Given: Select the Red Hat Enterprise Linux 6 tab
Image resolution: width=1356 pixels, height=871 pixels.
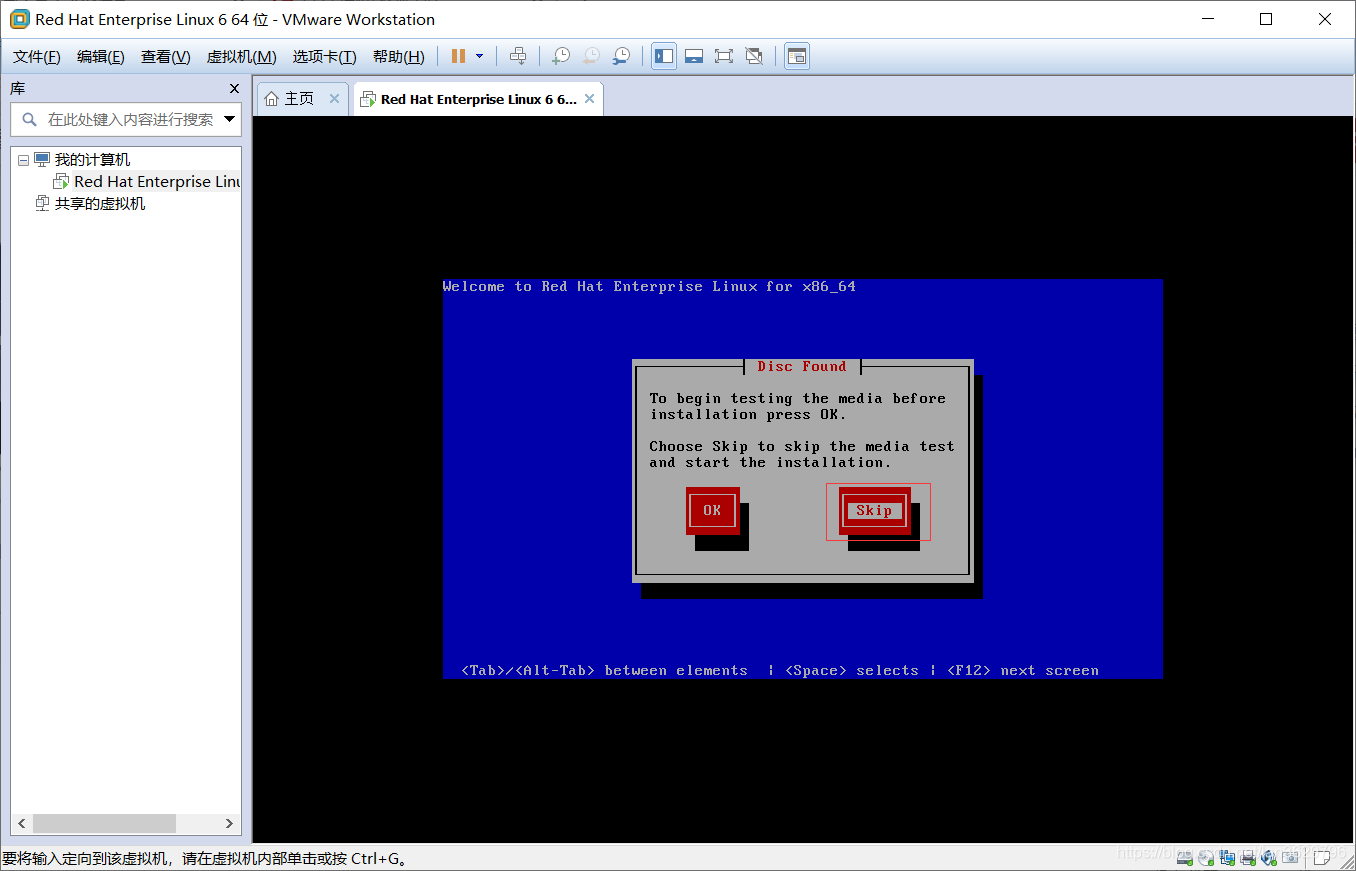Looking at the screenshot, I should coord(479,99).
